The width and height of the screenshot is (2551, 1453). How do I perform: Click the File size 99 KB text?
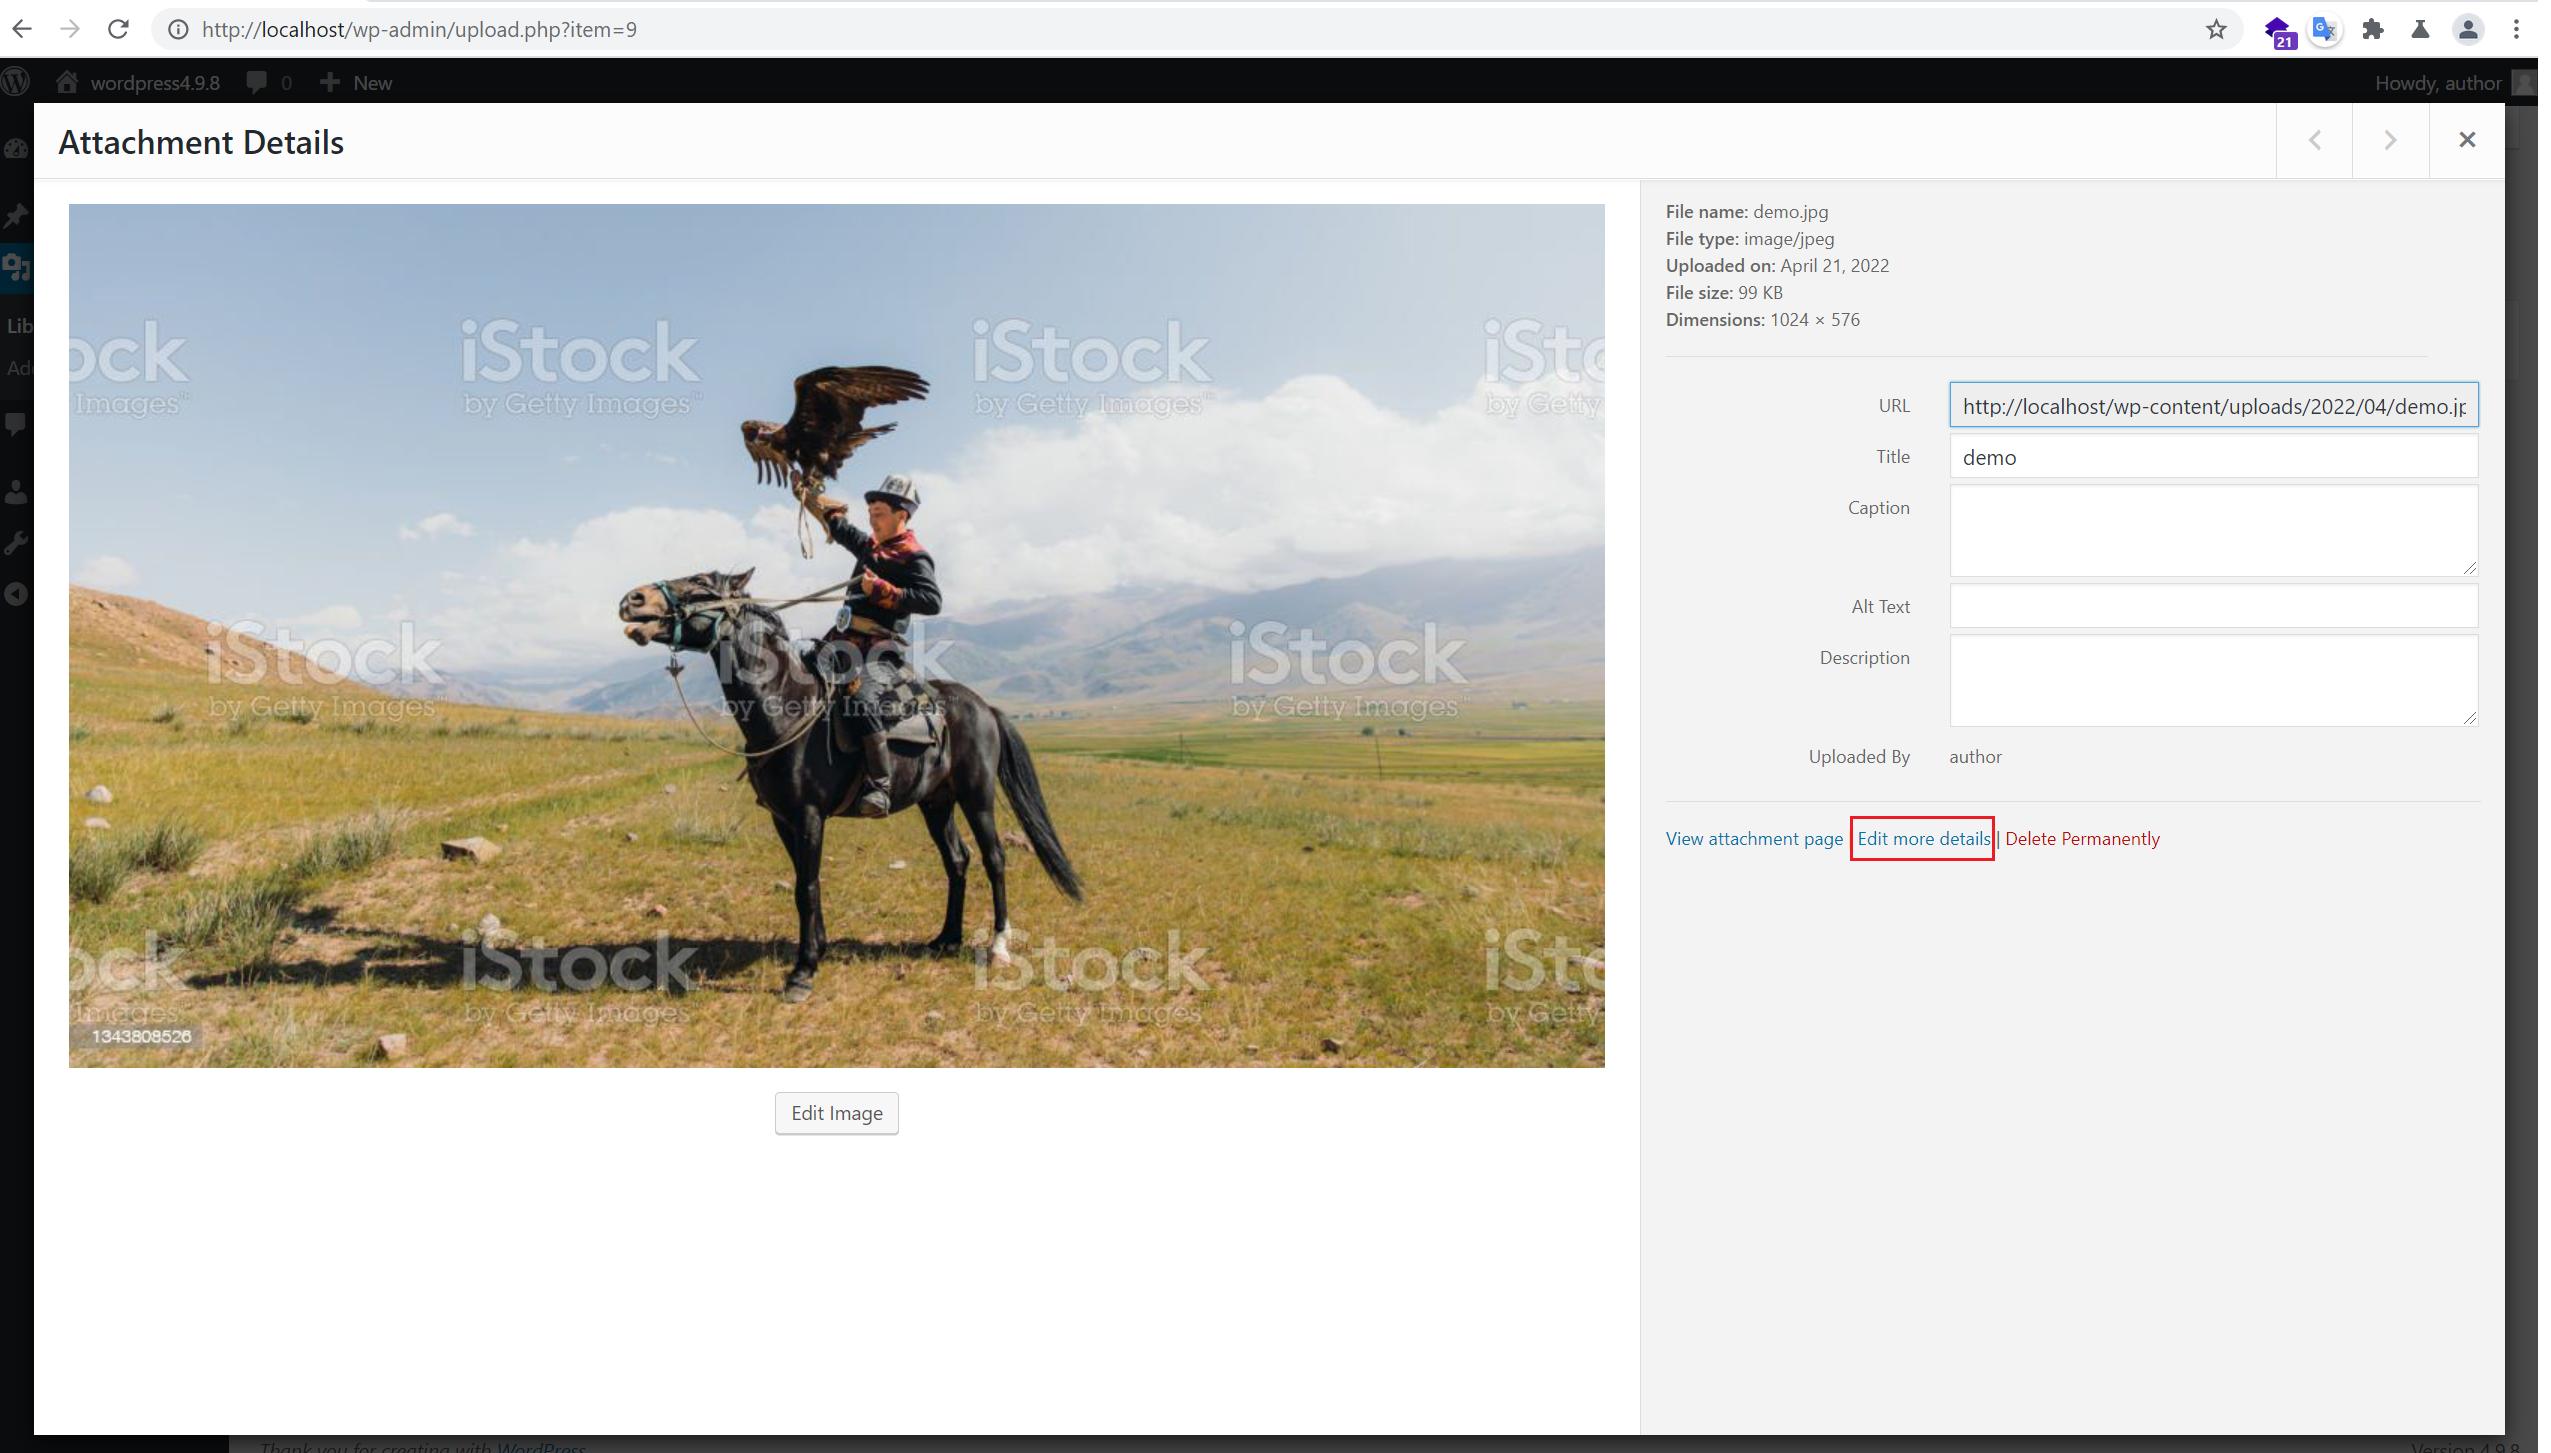[x=1724, y=293]
